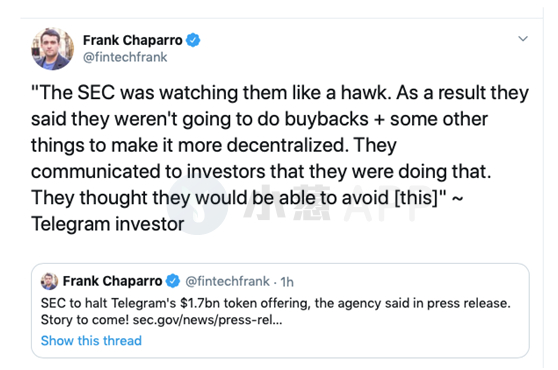Click the main tweet text about the SEC
This screenshot has height=370, width=558.
pos(280,158)
